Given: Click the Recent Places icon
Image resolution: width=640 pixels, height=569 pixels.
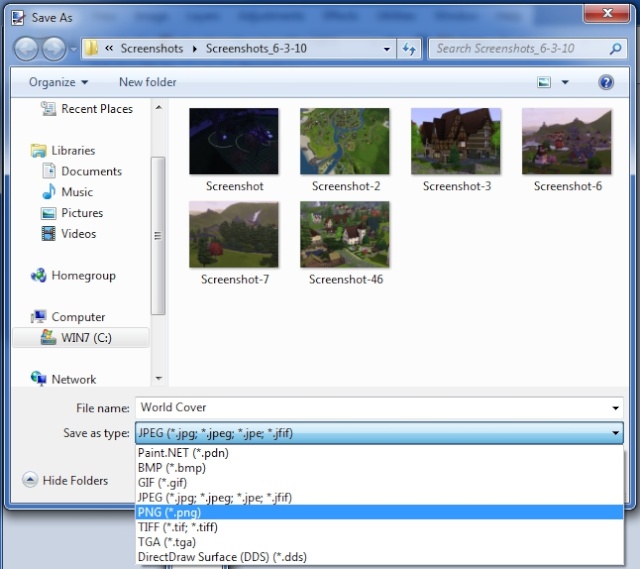Looking at the screenshot, I should (48, 109).
